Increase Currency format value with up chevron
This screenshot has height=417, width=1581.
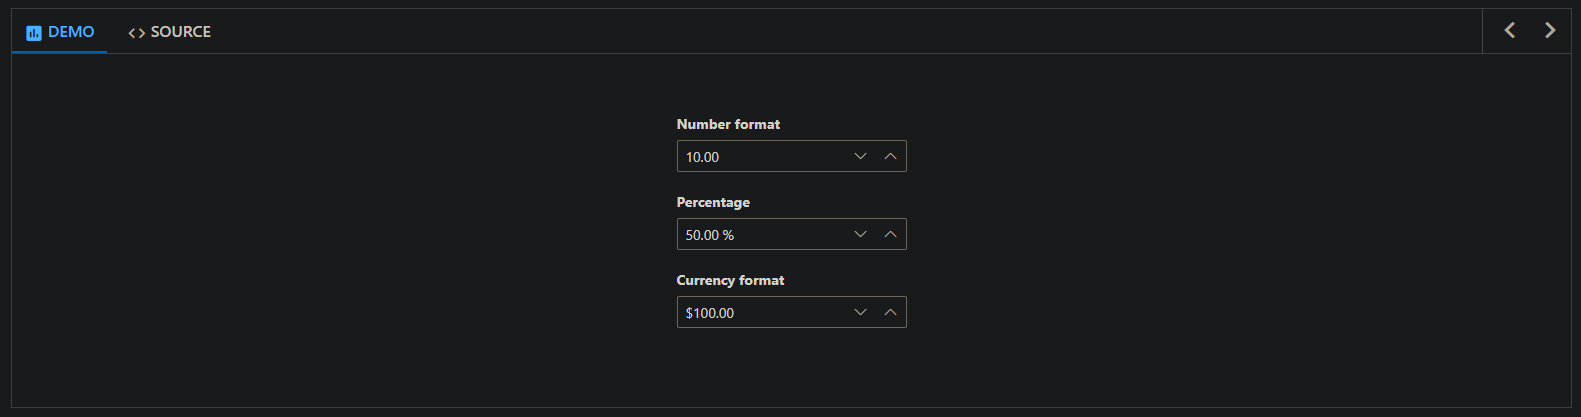(x=890, y=312)
